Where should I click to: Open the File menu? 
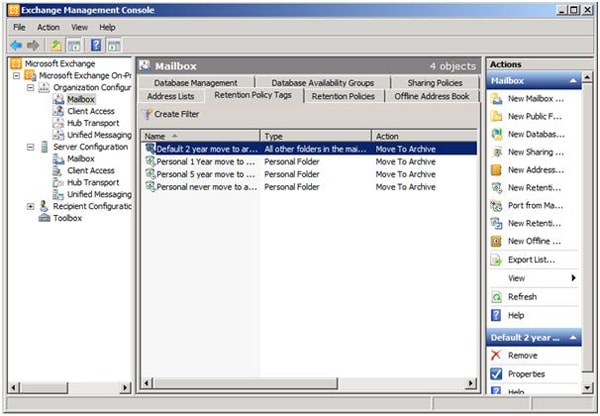pyautogui.click(x=19, y=27)
